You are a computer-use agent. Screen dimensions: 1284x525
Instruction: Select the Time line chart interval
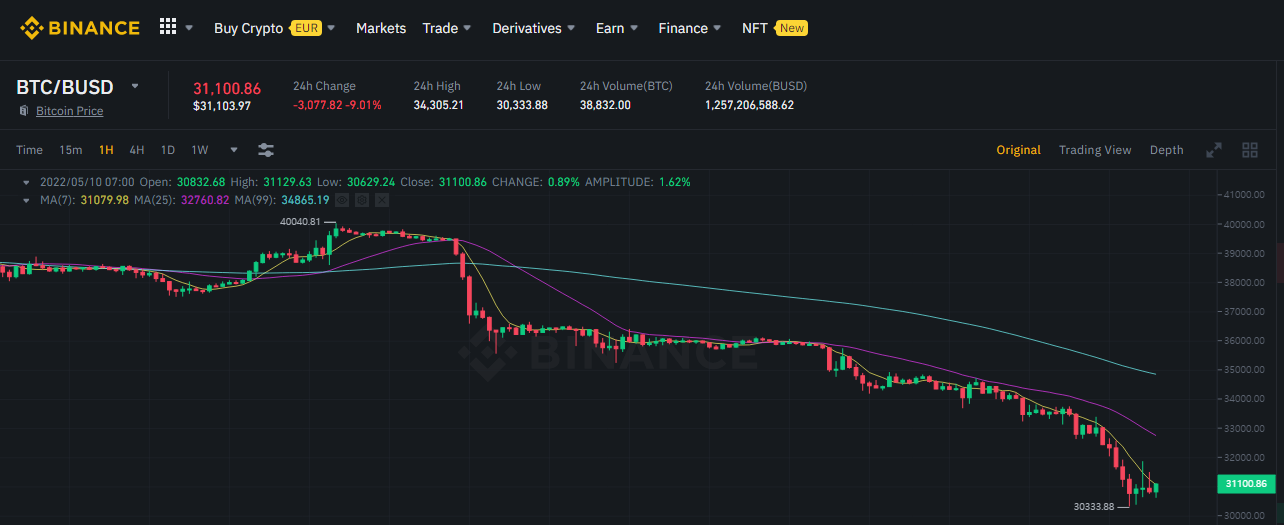point(29,150)
